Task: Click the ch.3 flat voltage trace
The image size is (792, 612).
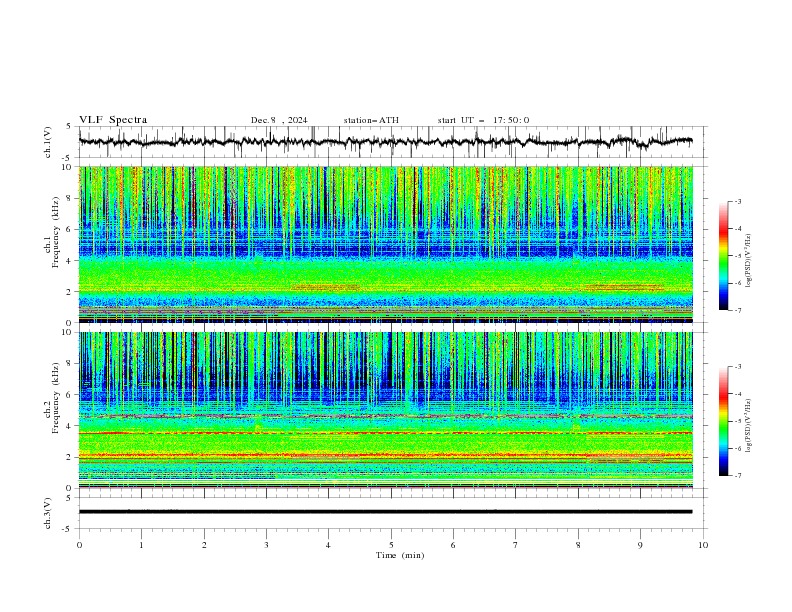Action: [385, 512]
